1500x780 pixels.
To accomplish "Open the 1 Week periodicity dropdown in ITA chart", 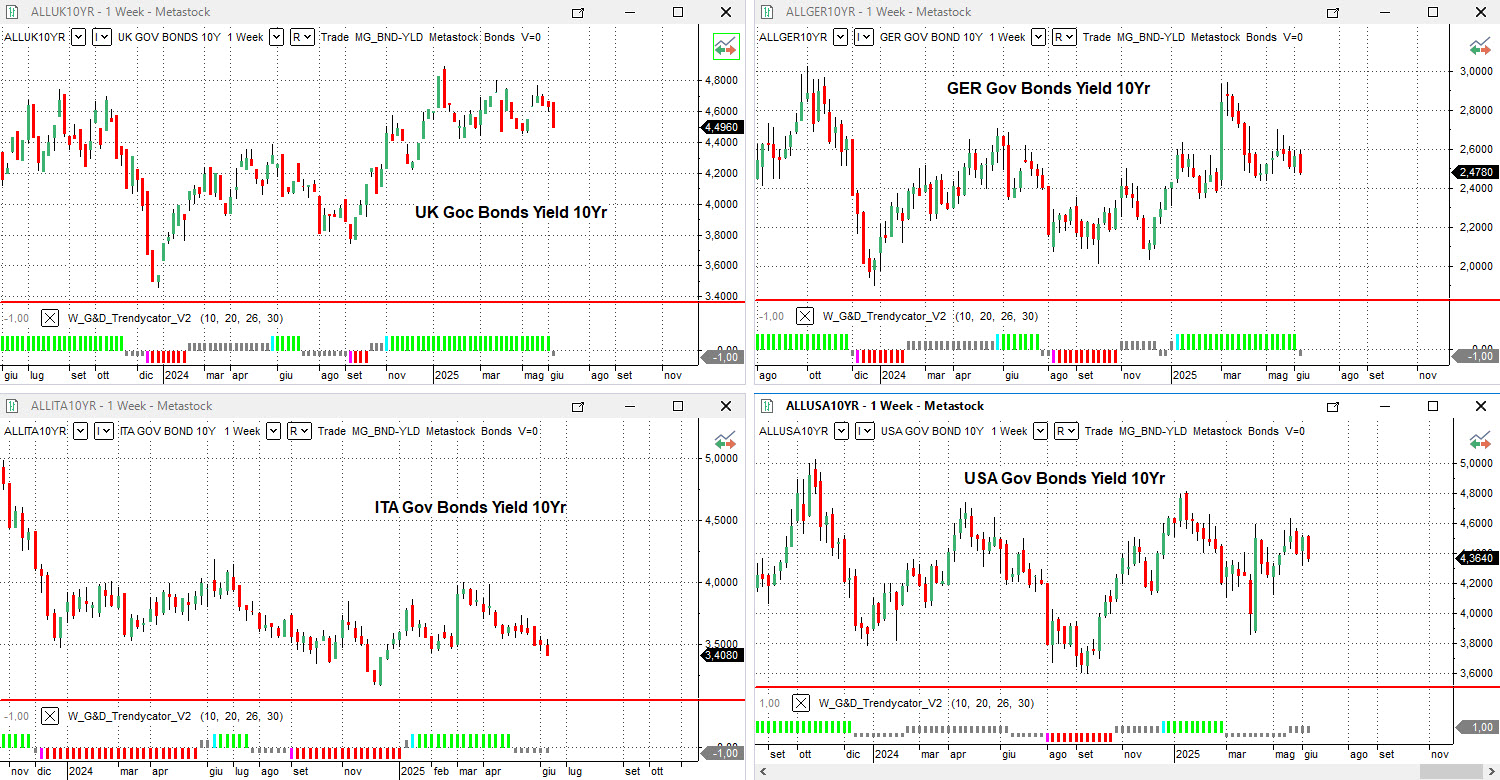I will point(273,431).
